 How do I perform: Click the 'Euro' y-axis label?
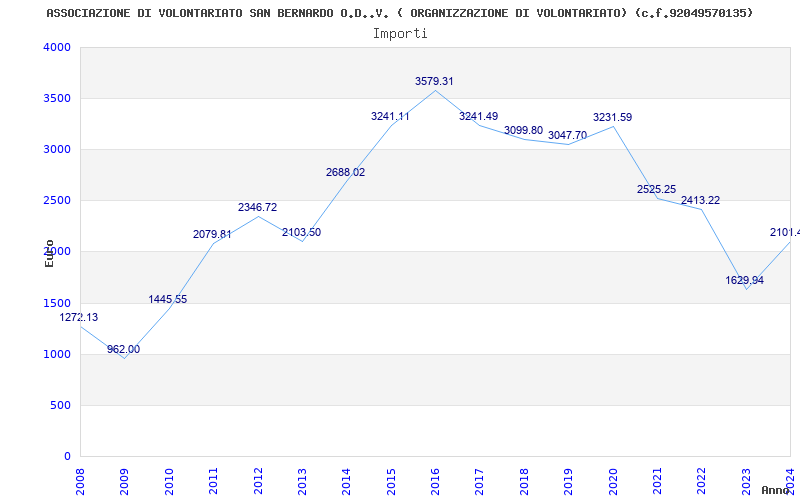pyautogui.click(x=49, y=253)
